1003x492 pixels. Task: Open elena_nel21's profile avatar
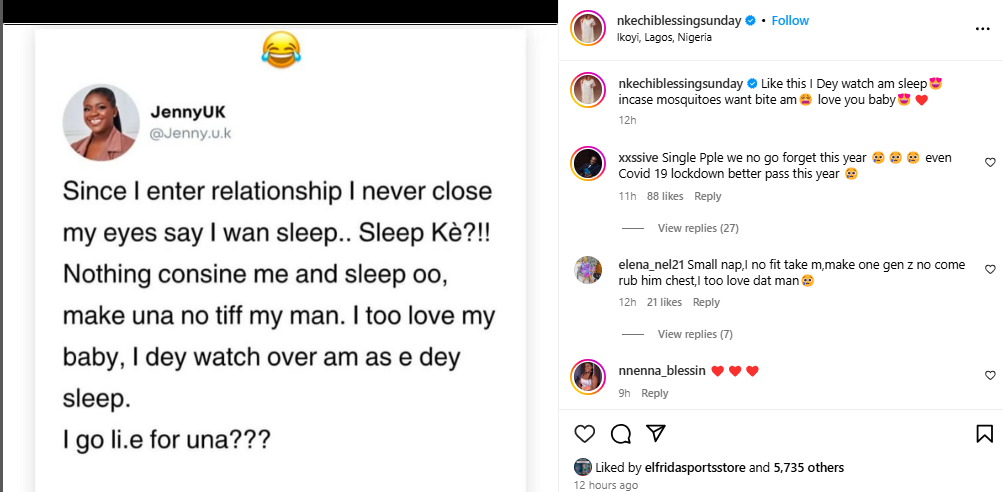pos(587,270)
